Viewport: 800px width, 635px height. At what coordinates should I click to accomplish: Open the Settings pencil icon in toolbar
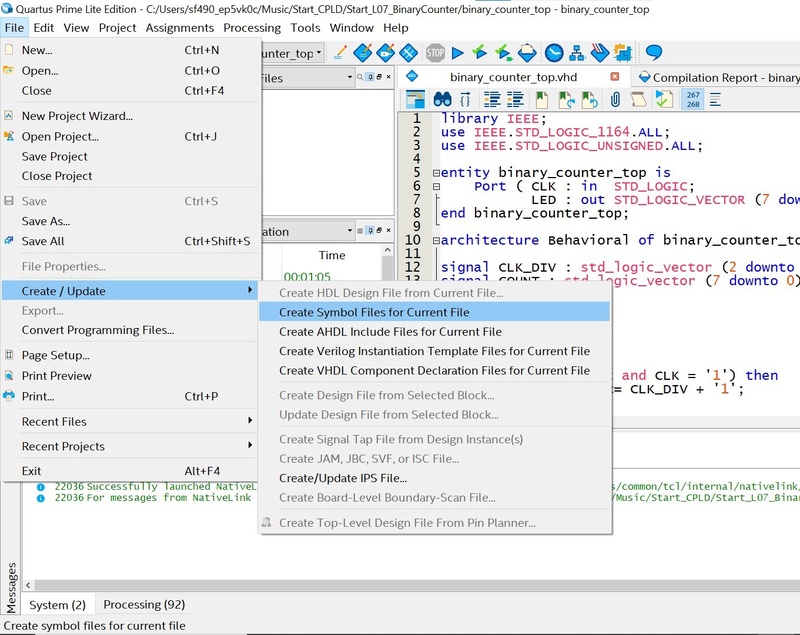point(340,53)
